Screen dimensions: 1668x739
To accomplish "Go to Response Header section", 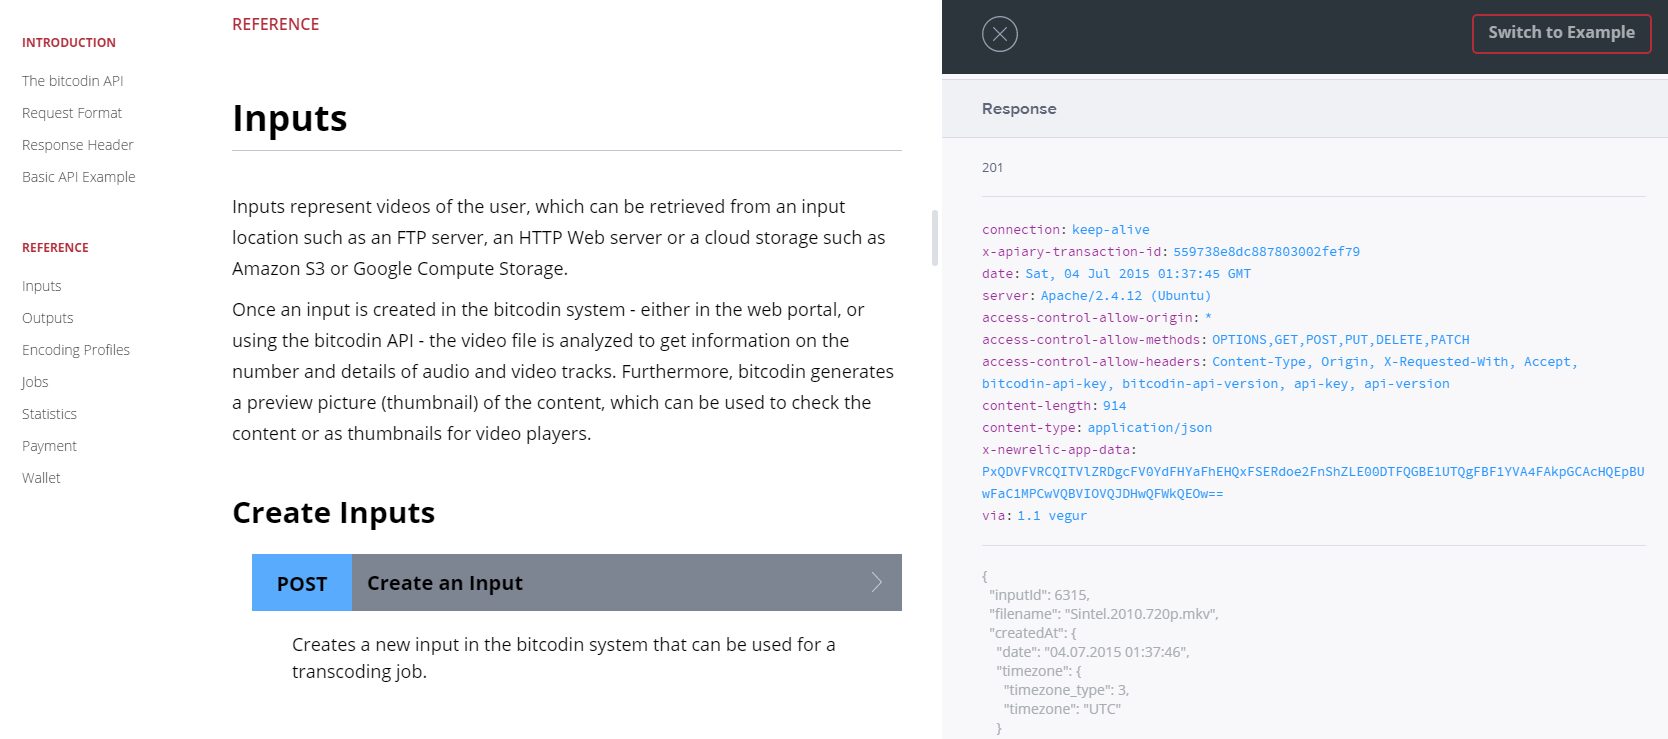I will [x=77, y=145].
